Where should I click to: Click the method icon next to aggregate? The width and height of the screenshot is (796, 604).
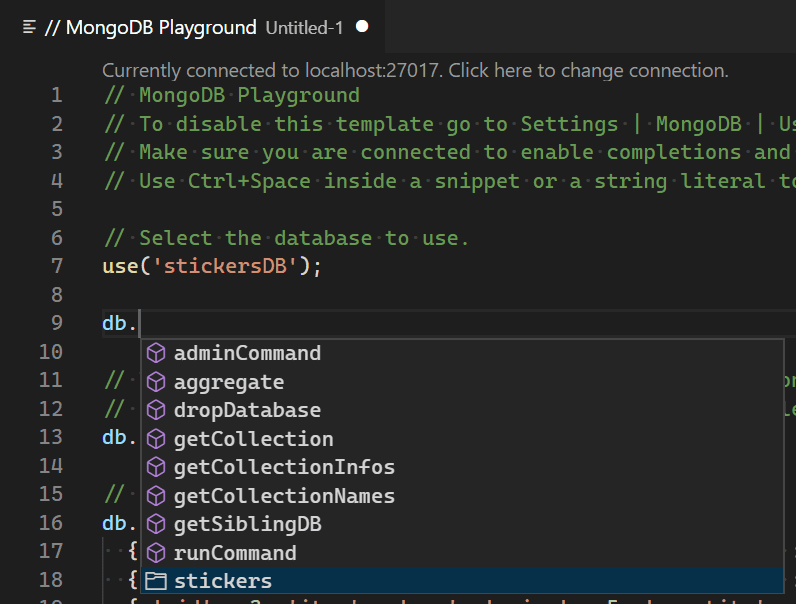click(155, 382)
